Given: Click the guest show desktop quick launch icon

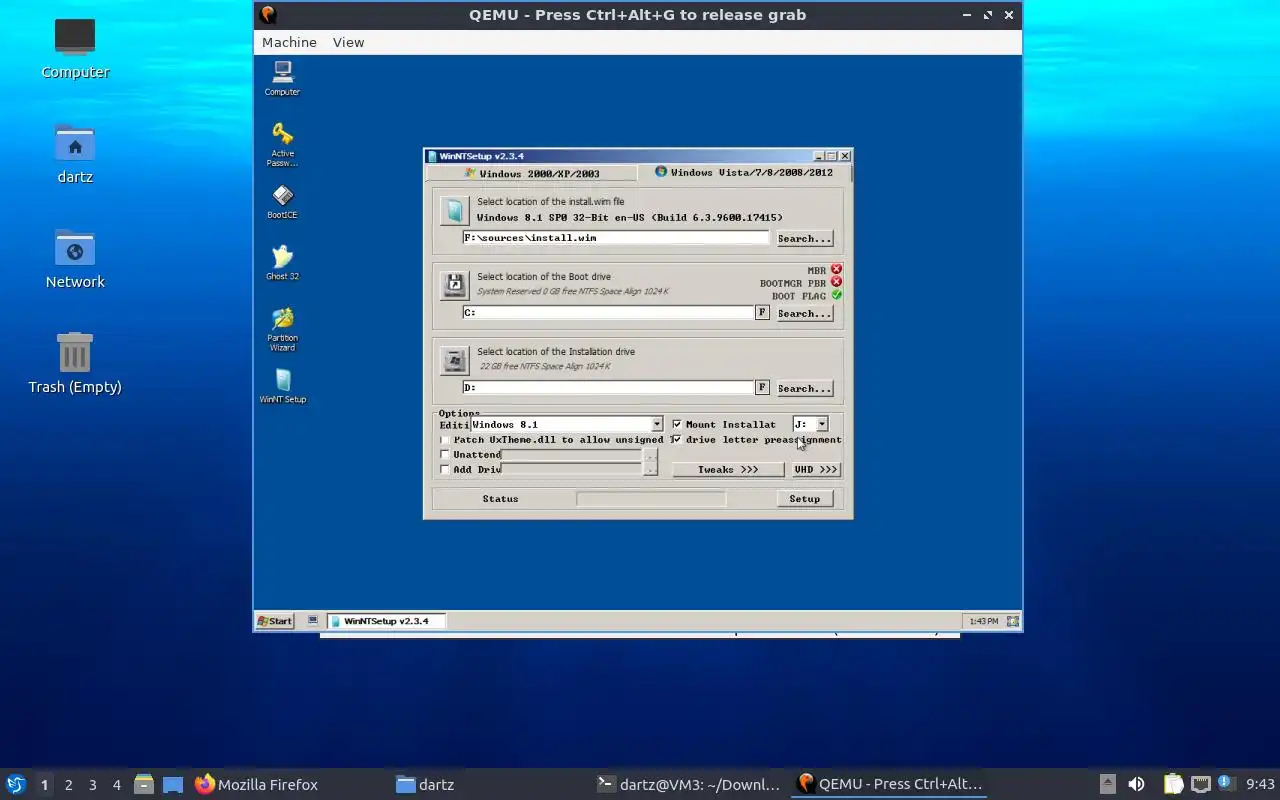Looking at the screenshot, I should pyautogui.click(x=313, y=621).
